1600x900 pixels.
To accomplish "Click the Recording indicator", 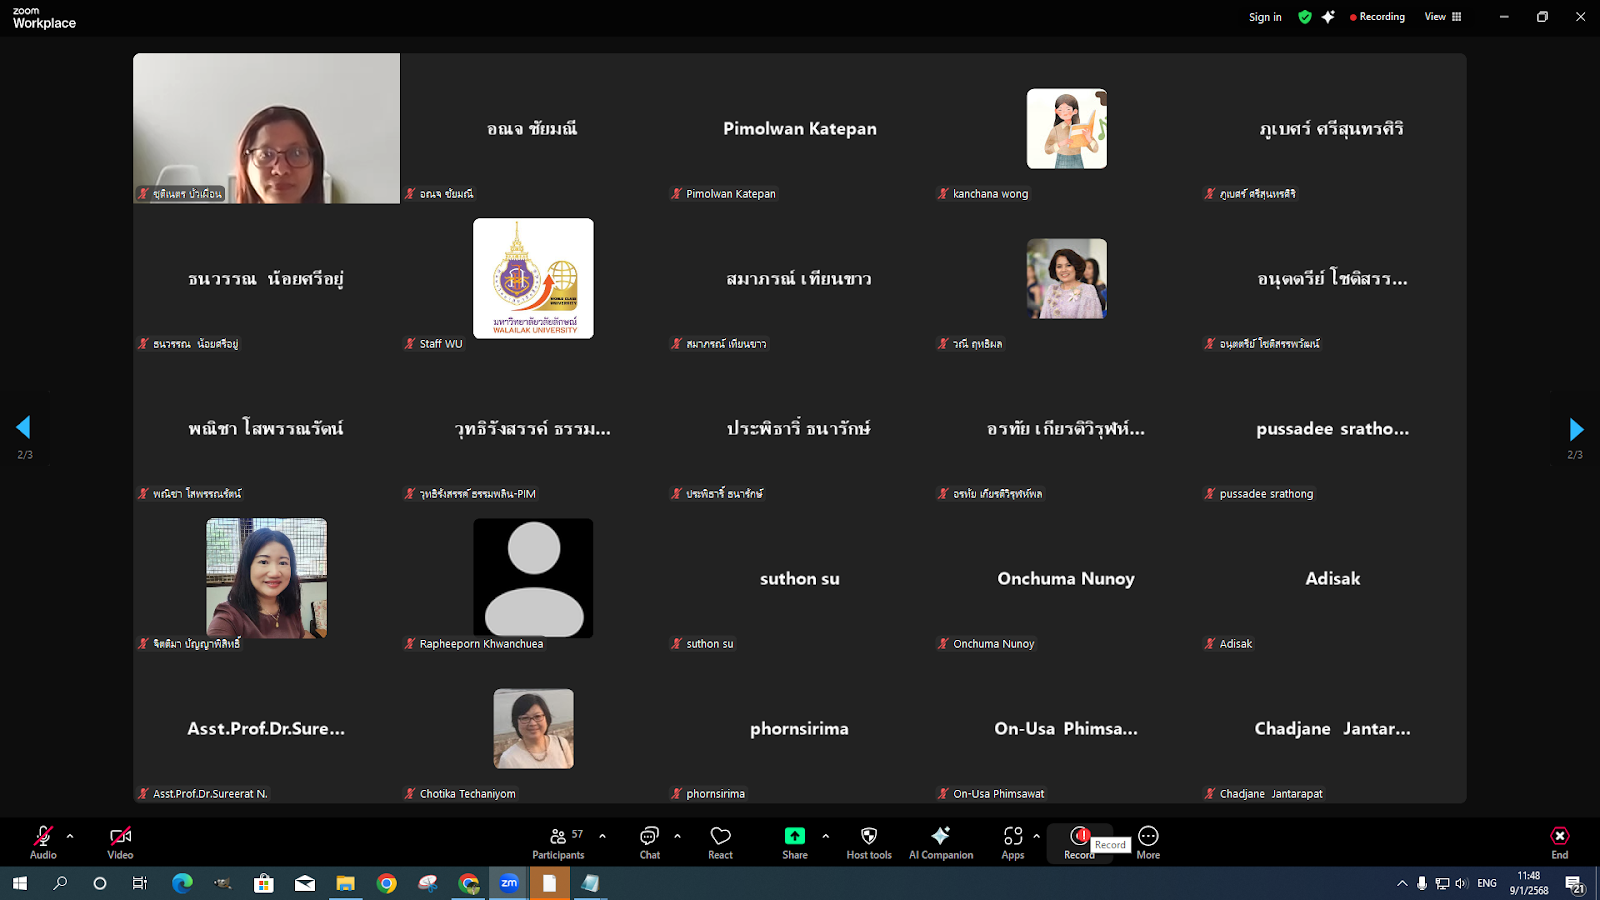I will pyautogui.click(x=1377, y=17).
